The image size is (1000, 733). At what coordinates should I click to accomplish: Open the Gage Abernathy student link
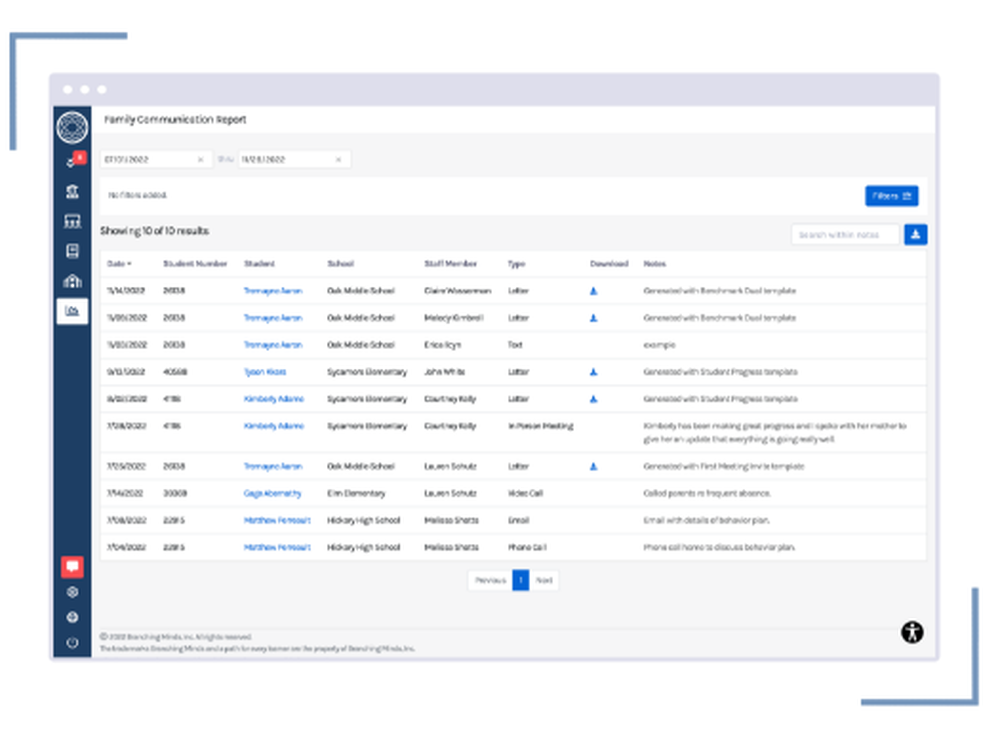[272, 493]
